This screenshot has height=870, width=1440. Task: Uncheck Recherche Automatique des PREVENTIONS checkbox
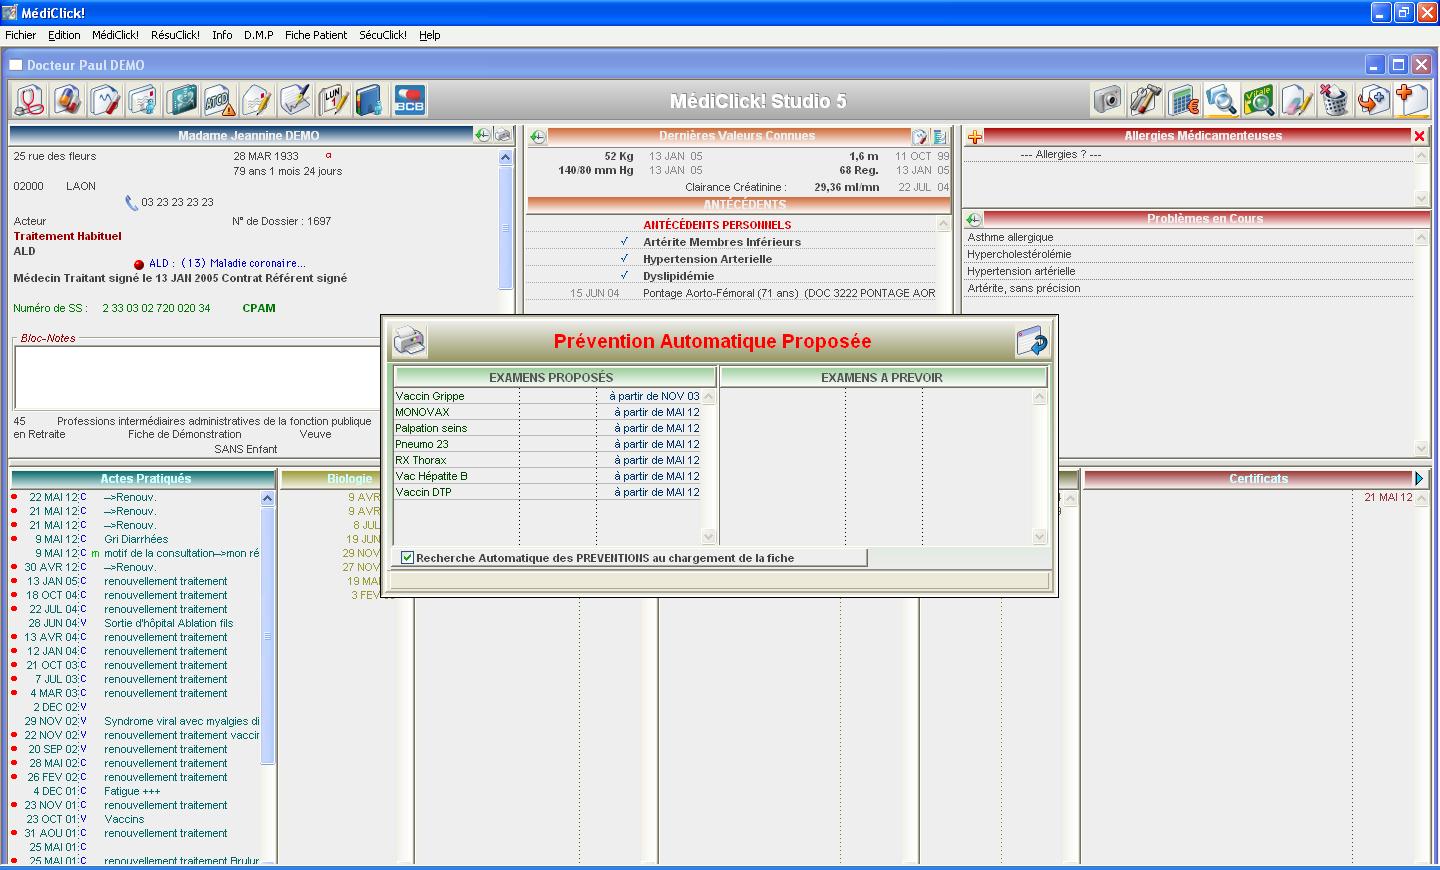point(407,558)
